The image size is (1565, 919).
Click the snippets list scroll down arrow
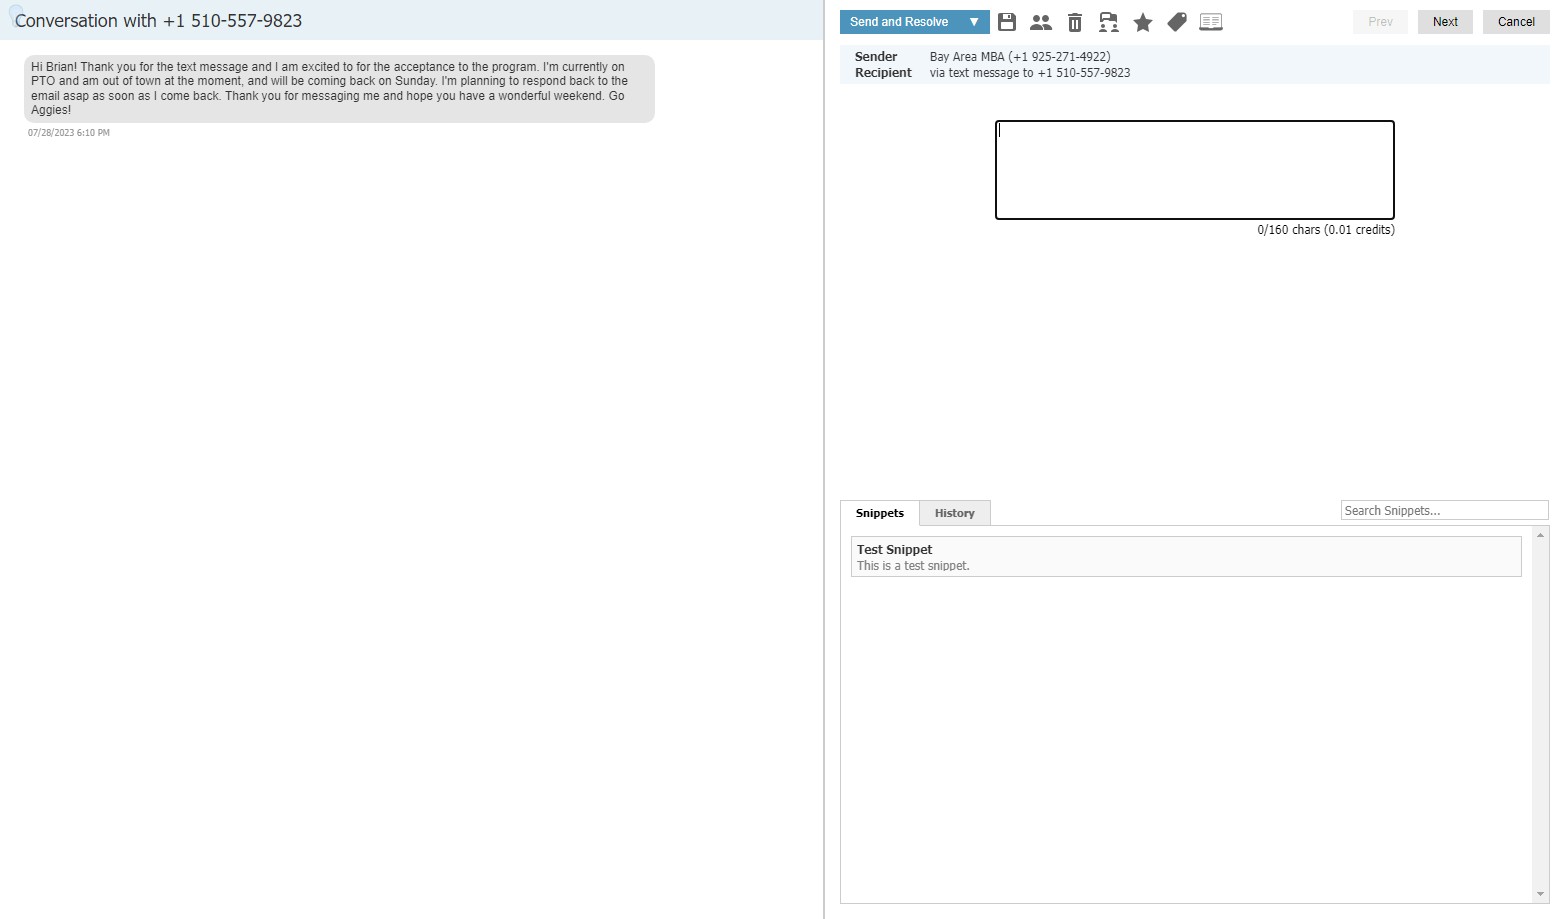1541,895
